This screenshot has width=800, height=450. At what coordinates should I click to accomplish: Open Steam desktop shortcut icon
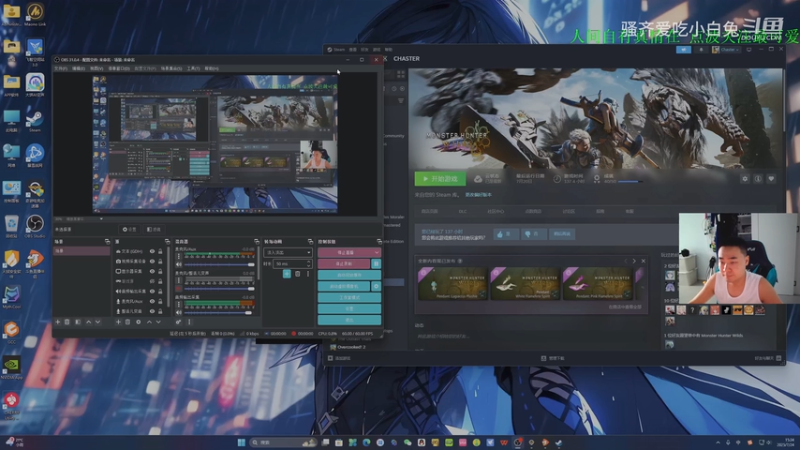(x=35, y=121)
